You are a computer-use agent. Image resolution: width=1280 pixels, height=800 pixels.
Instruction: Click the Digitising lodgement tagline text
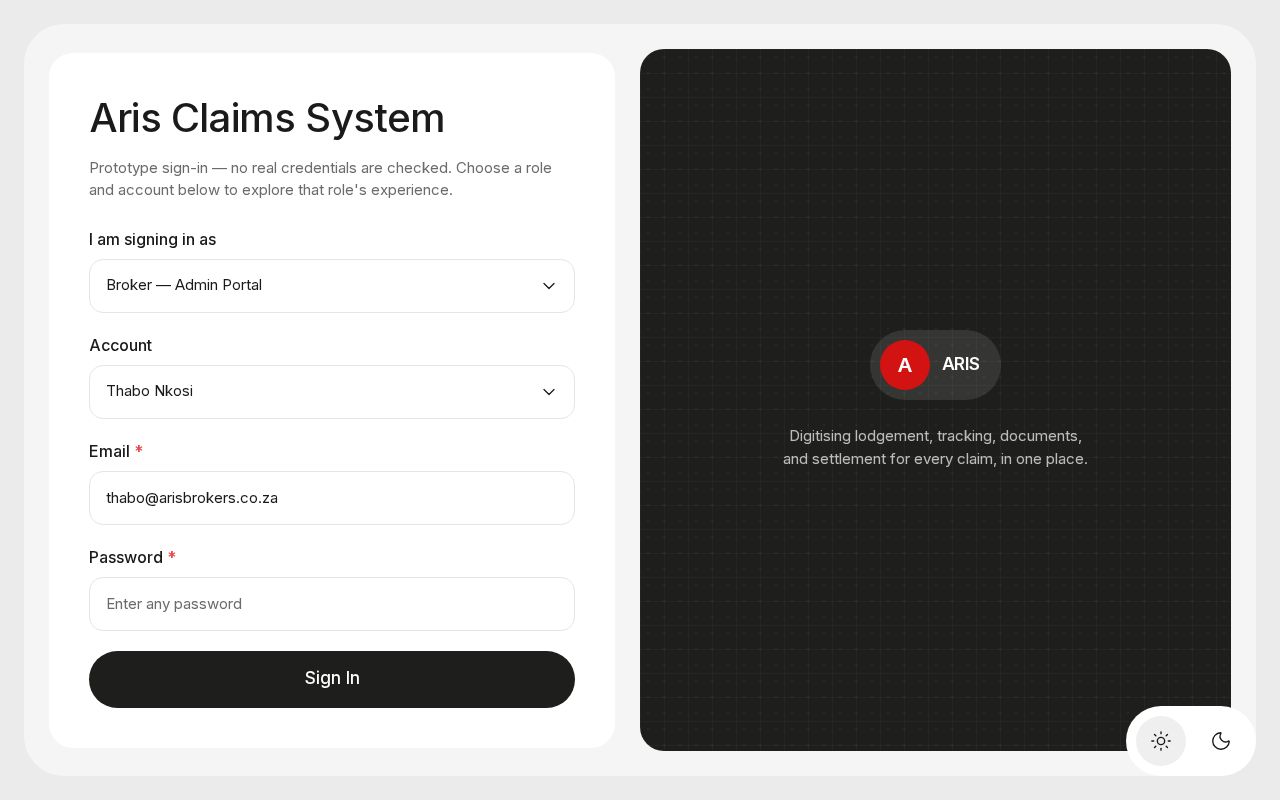[x=935, y=447]
